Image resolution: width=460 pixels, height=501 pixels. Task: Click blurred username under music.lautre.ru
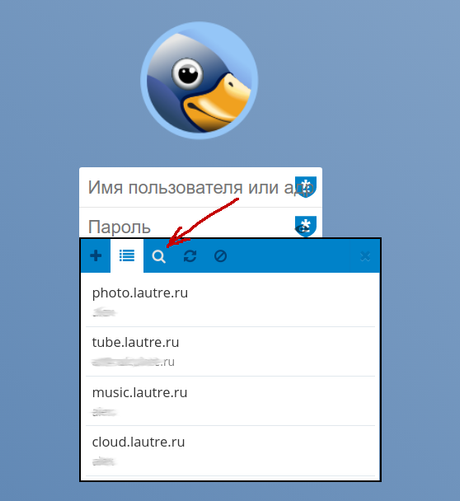(104, 412)
